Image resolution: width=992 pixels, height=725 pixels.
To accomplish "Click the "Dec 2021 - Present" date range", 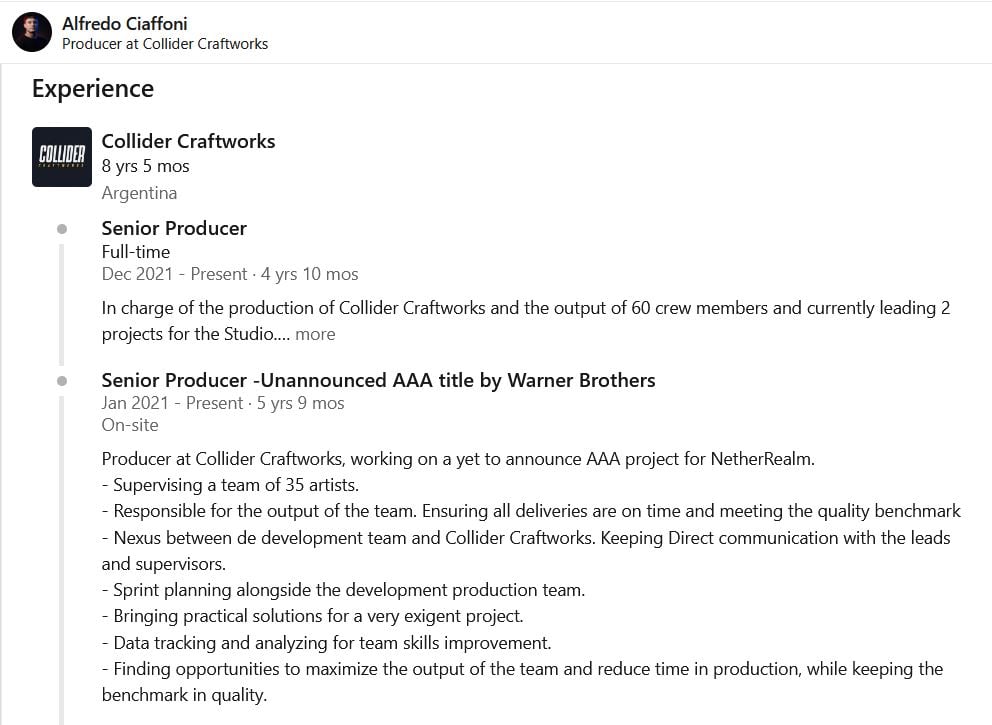I will [x=175, y=274].
